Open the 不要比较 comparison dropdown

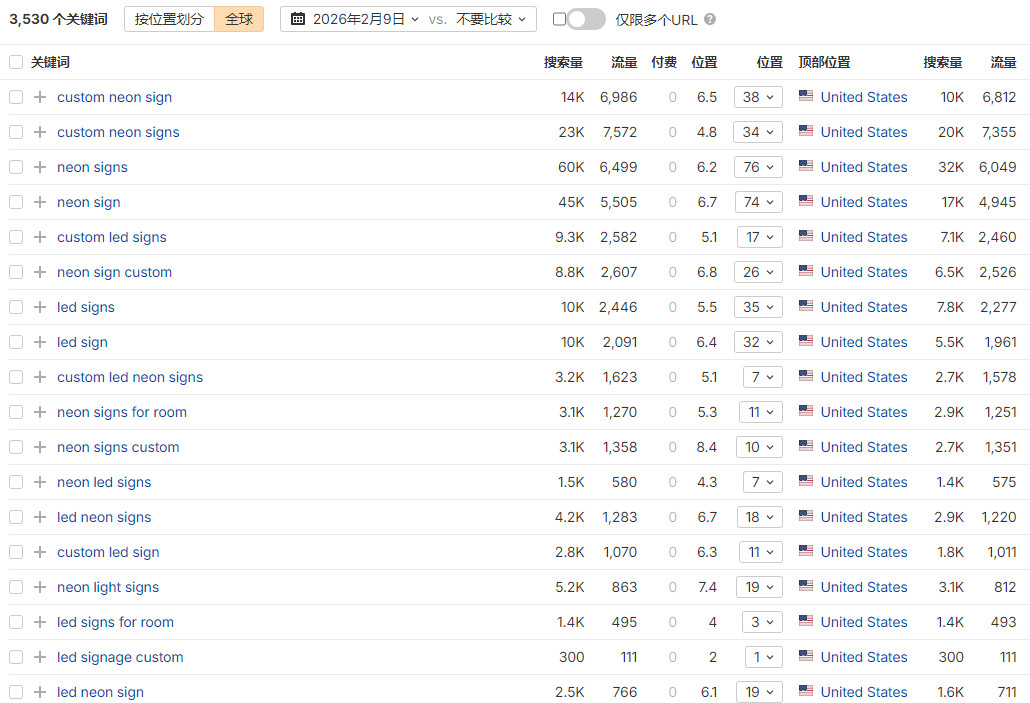(491, 19)
